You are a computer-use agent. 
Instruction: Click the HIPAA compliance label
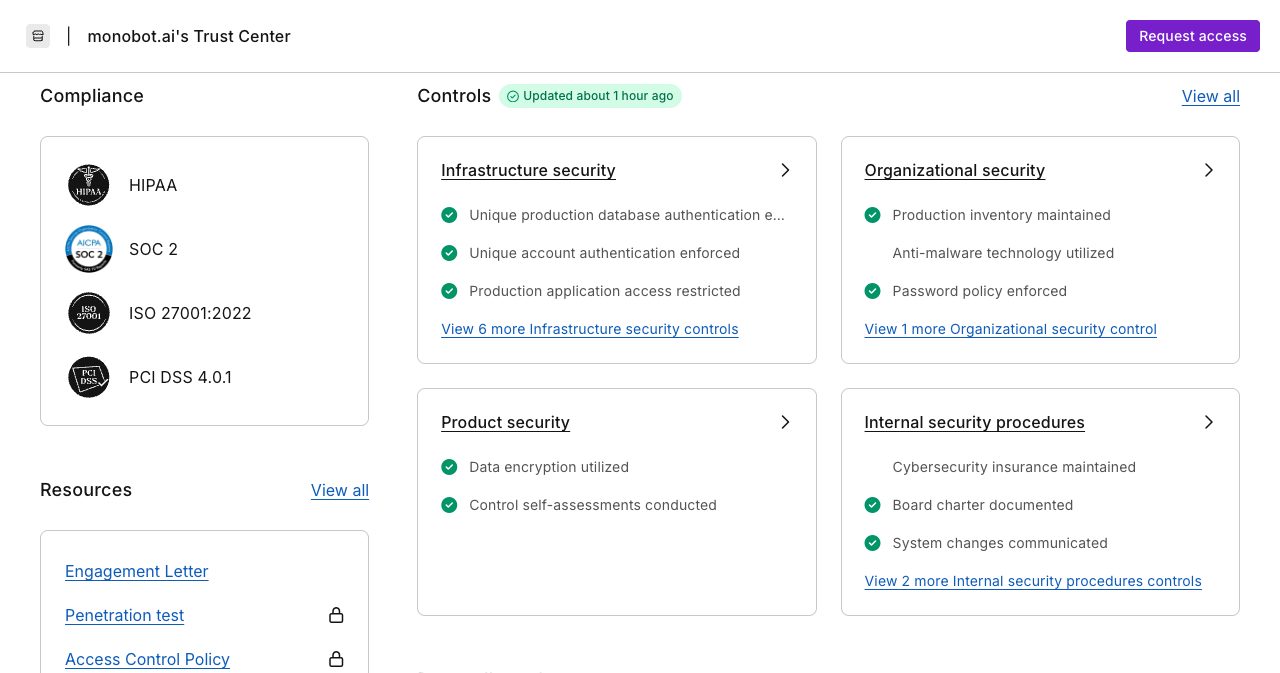pos(153,185)
